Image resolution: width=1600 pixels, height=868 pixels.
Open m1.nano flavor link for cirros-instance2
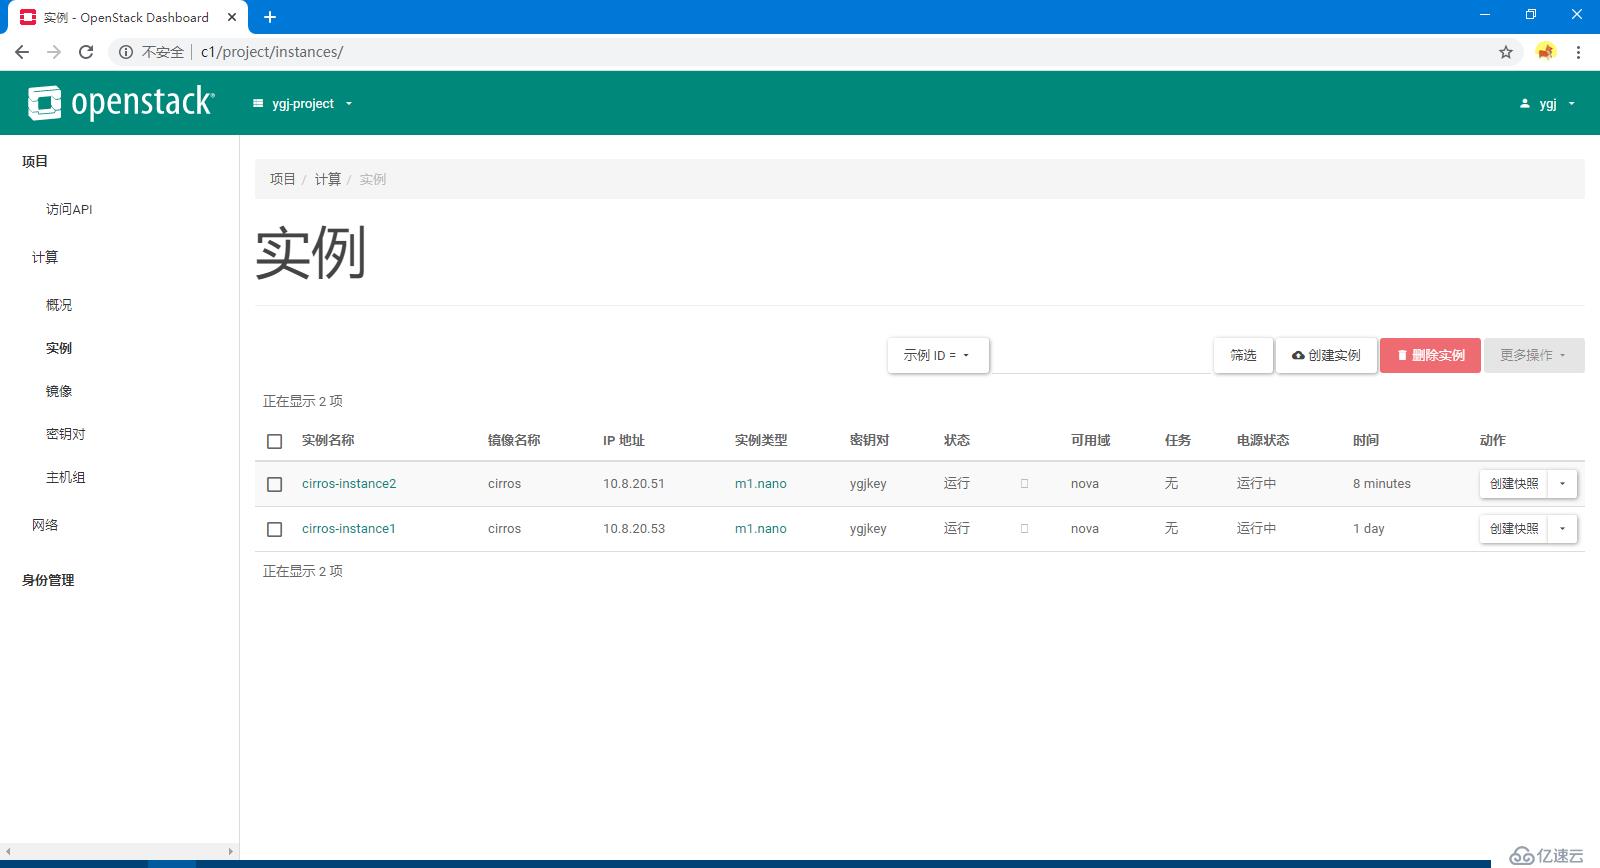[761, 483]
